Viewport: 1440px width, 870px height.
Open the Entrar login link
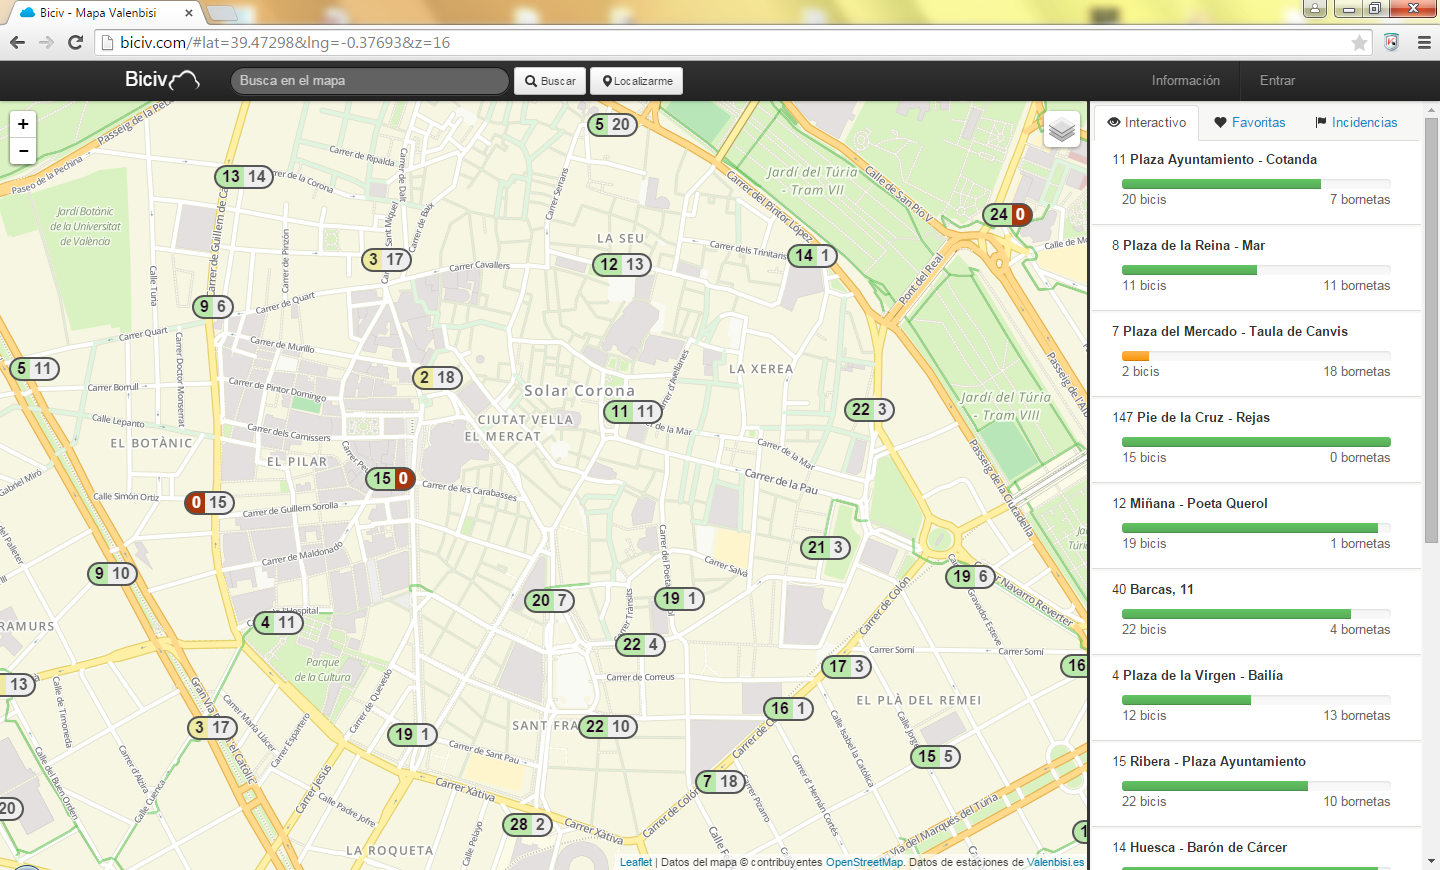pos(1277,80)
